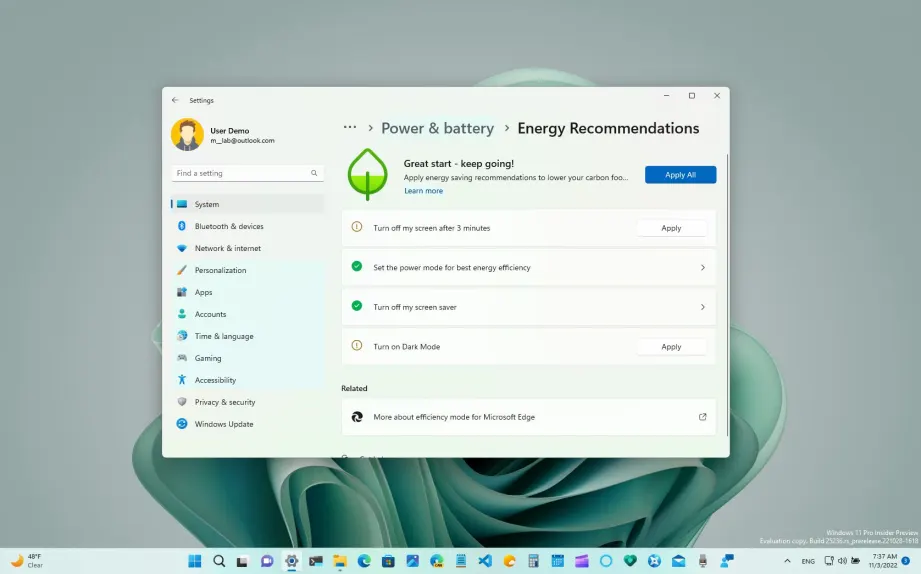
Task: Open Bluetooth & devices settings
Action: (247, 226)
